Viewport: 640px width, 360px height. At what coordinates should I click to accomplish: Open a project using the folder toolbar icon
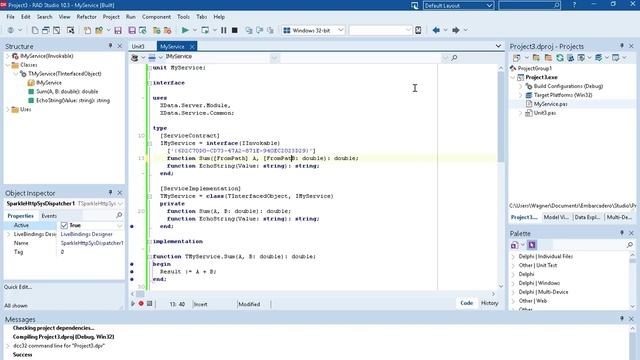98,30
